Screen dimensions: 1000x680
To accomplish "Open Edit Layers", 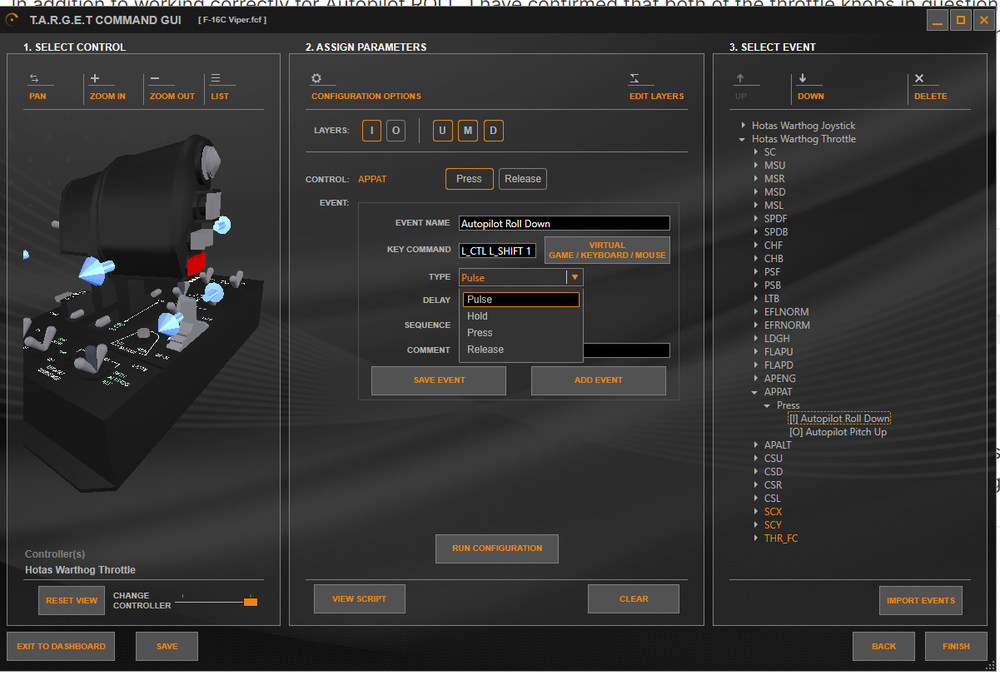I will (656, 87).
